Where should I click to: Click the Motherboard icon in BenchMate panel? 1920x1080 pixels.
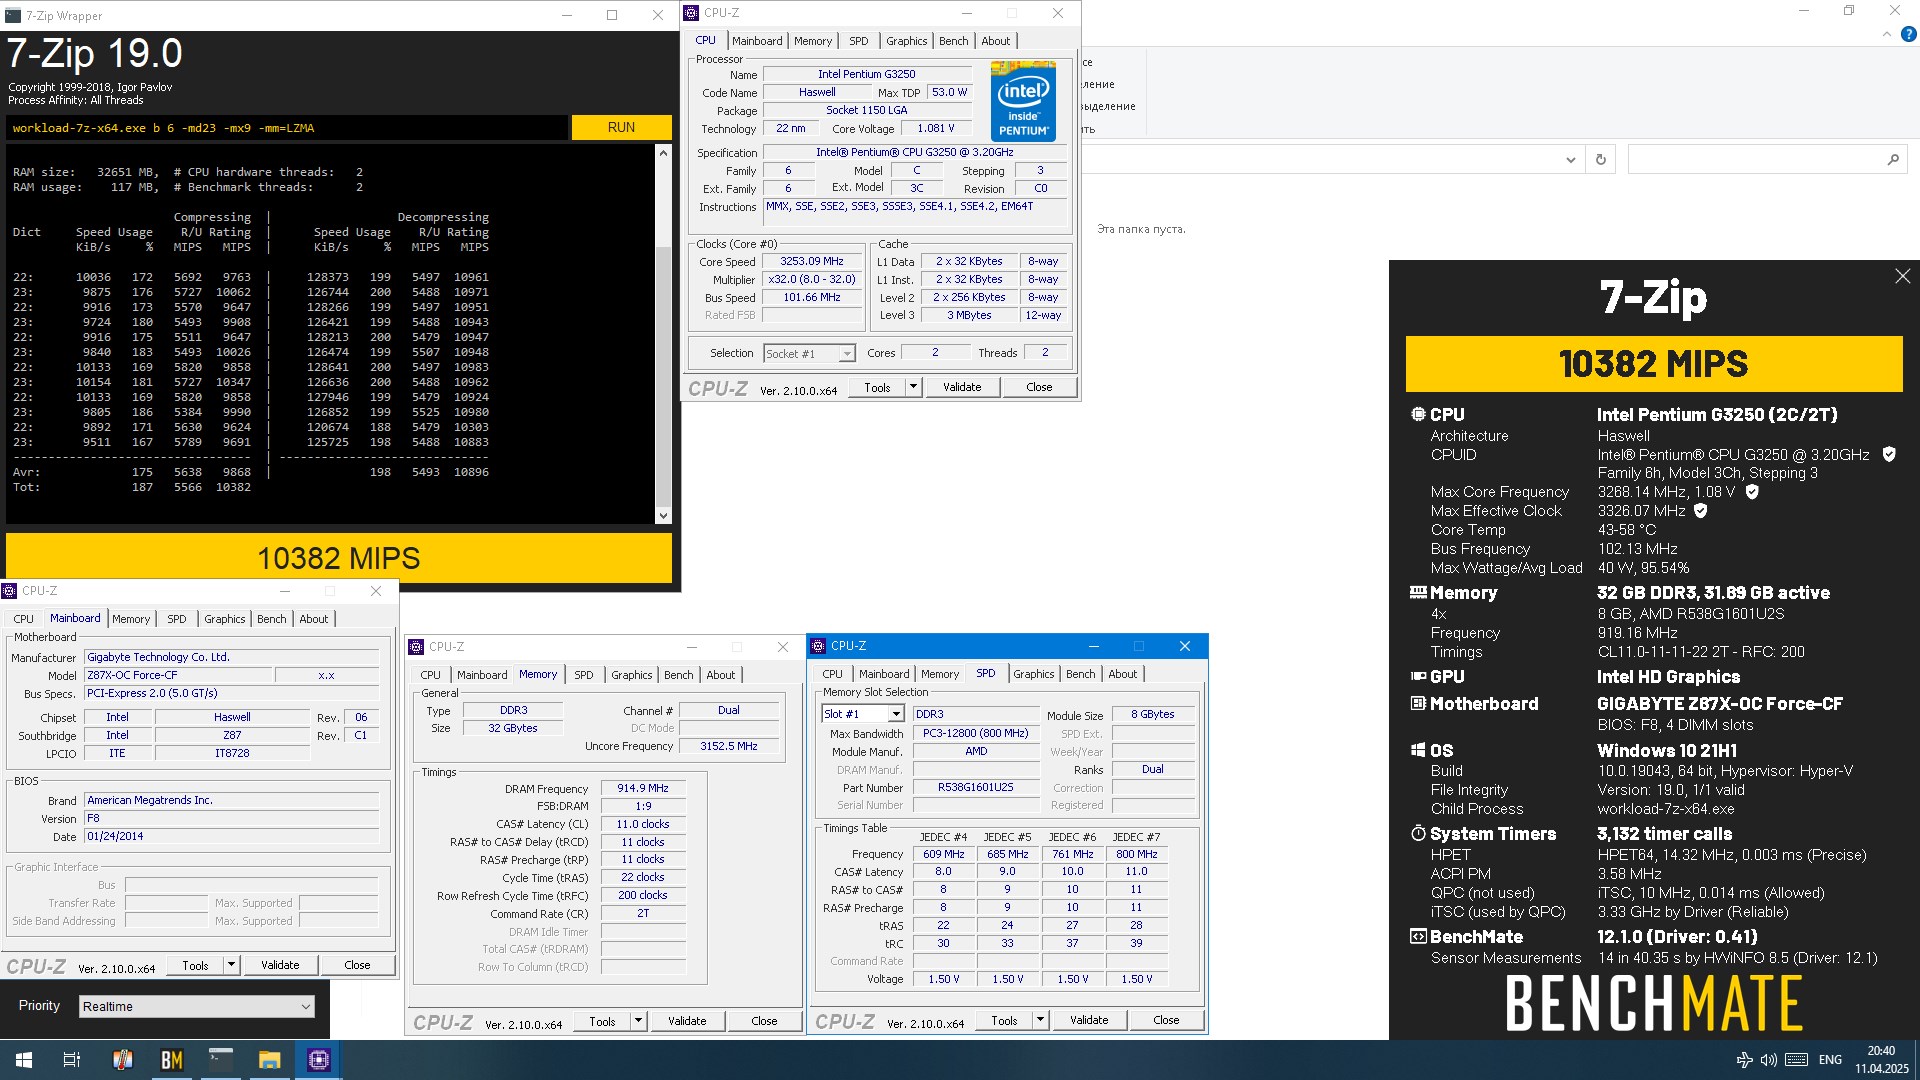[x=1418, y=704]
